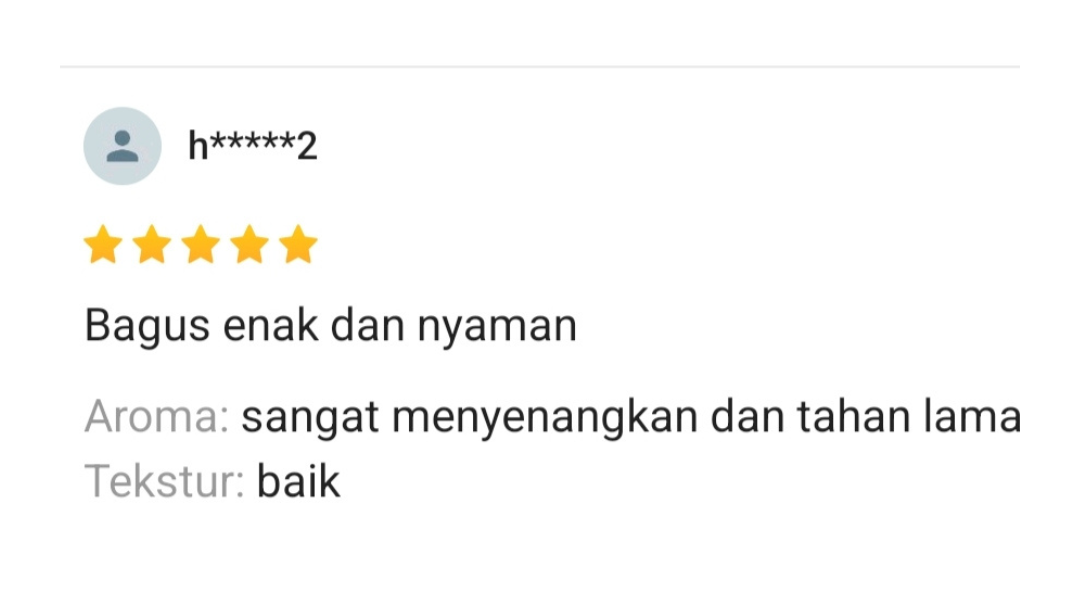Screen dimensions: 1080x600
Task: Click the fifth yellow rating star
Action: pos(298,245)
